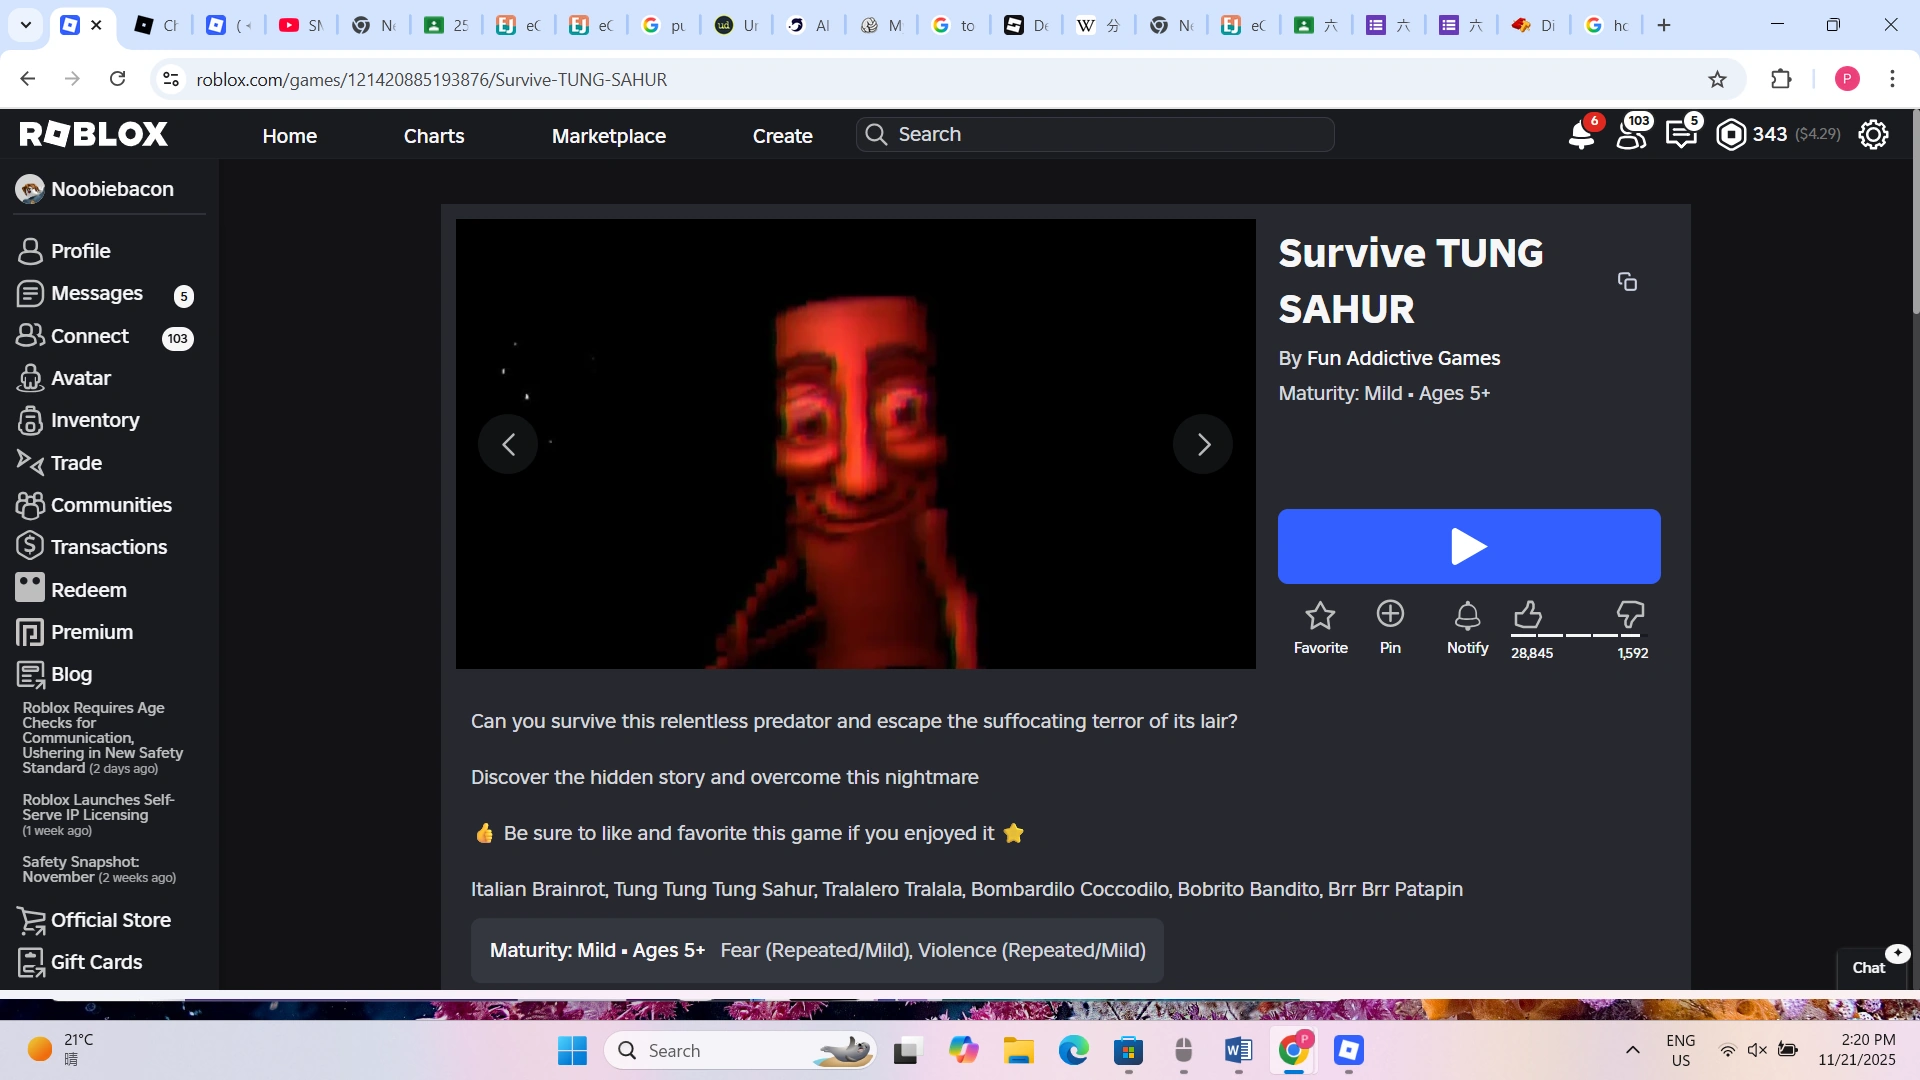Open Roblox settings via the gear icon
The width and height of the screenshot is (1920, 1080).
pos(1873,133)
